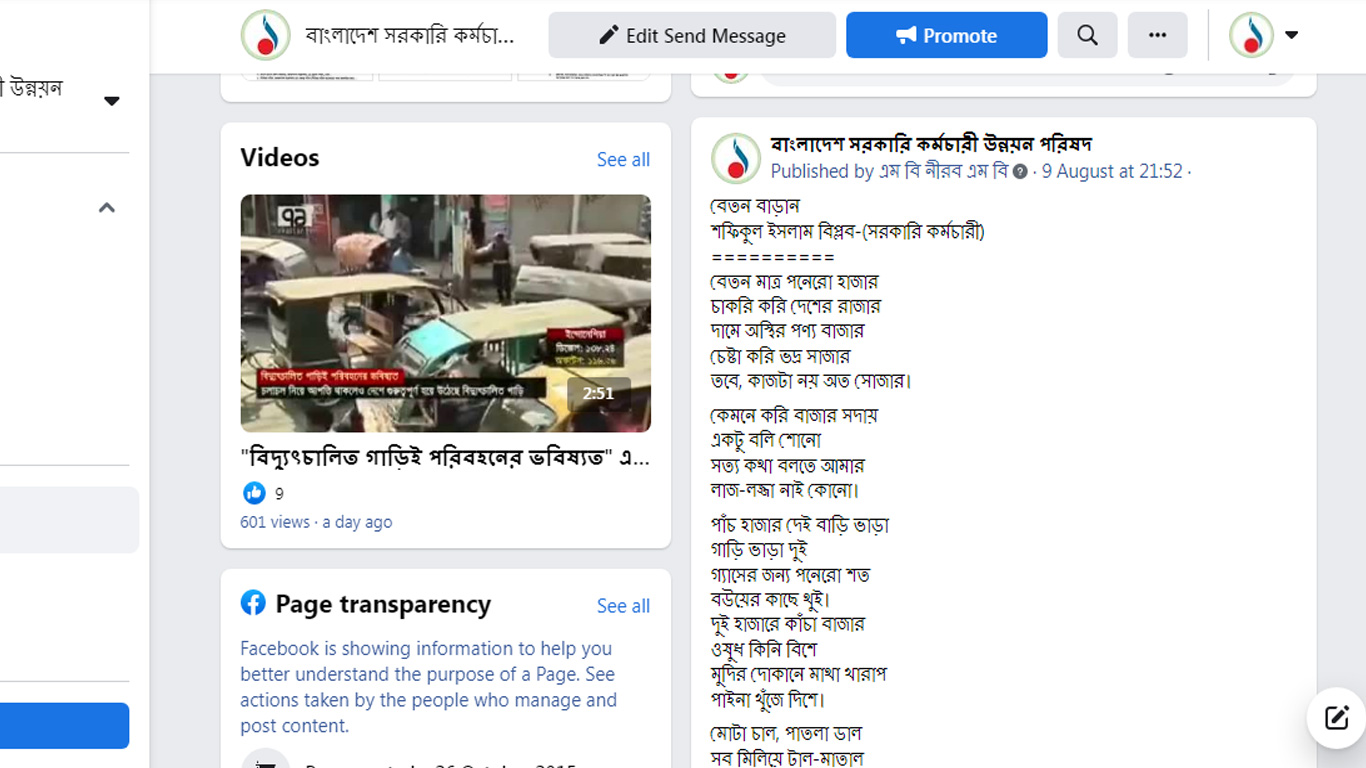The height and width of the screenshot is (768, 1366).
Task: Expand the left sidebar page dropdown arrow
Action: (112, 101)
